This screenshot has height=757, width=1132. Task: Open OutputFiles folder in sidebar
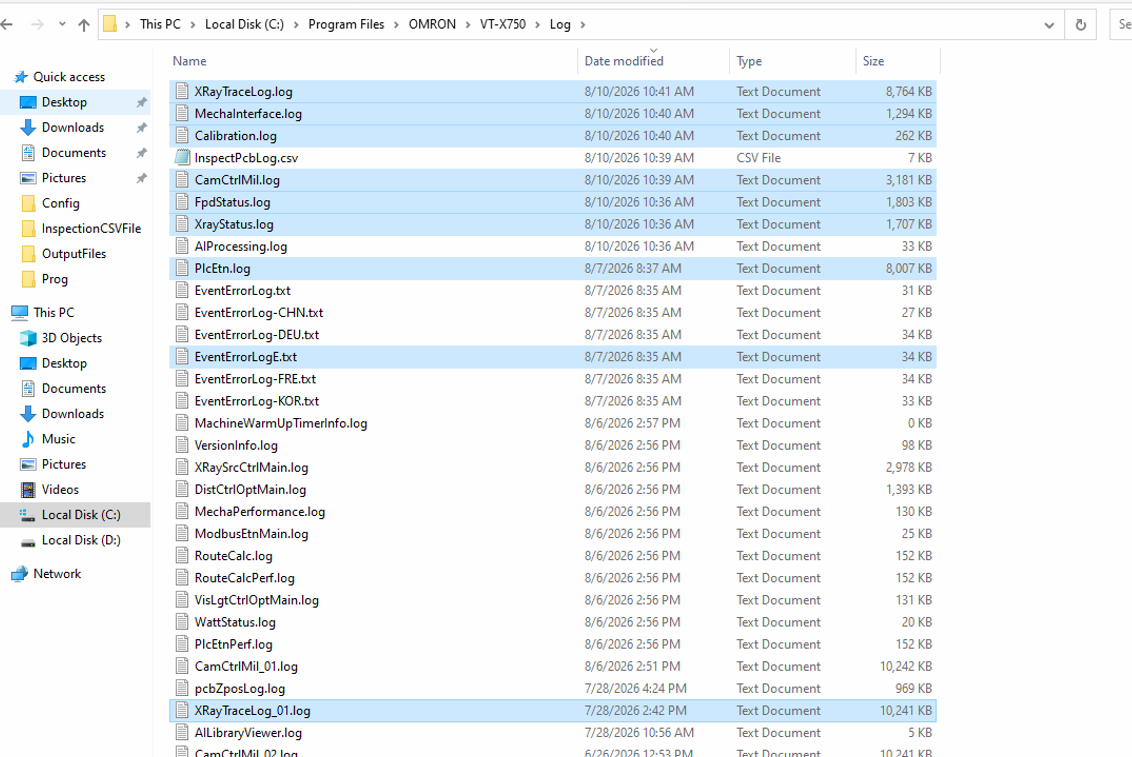pos(74,253)
